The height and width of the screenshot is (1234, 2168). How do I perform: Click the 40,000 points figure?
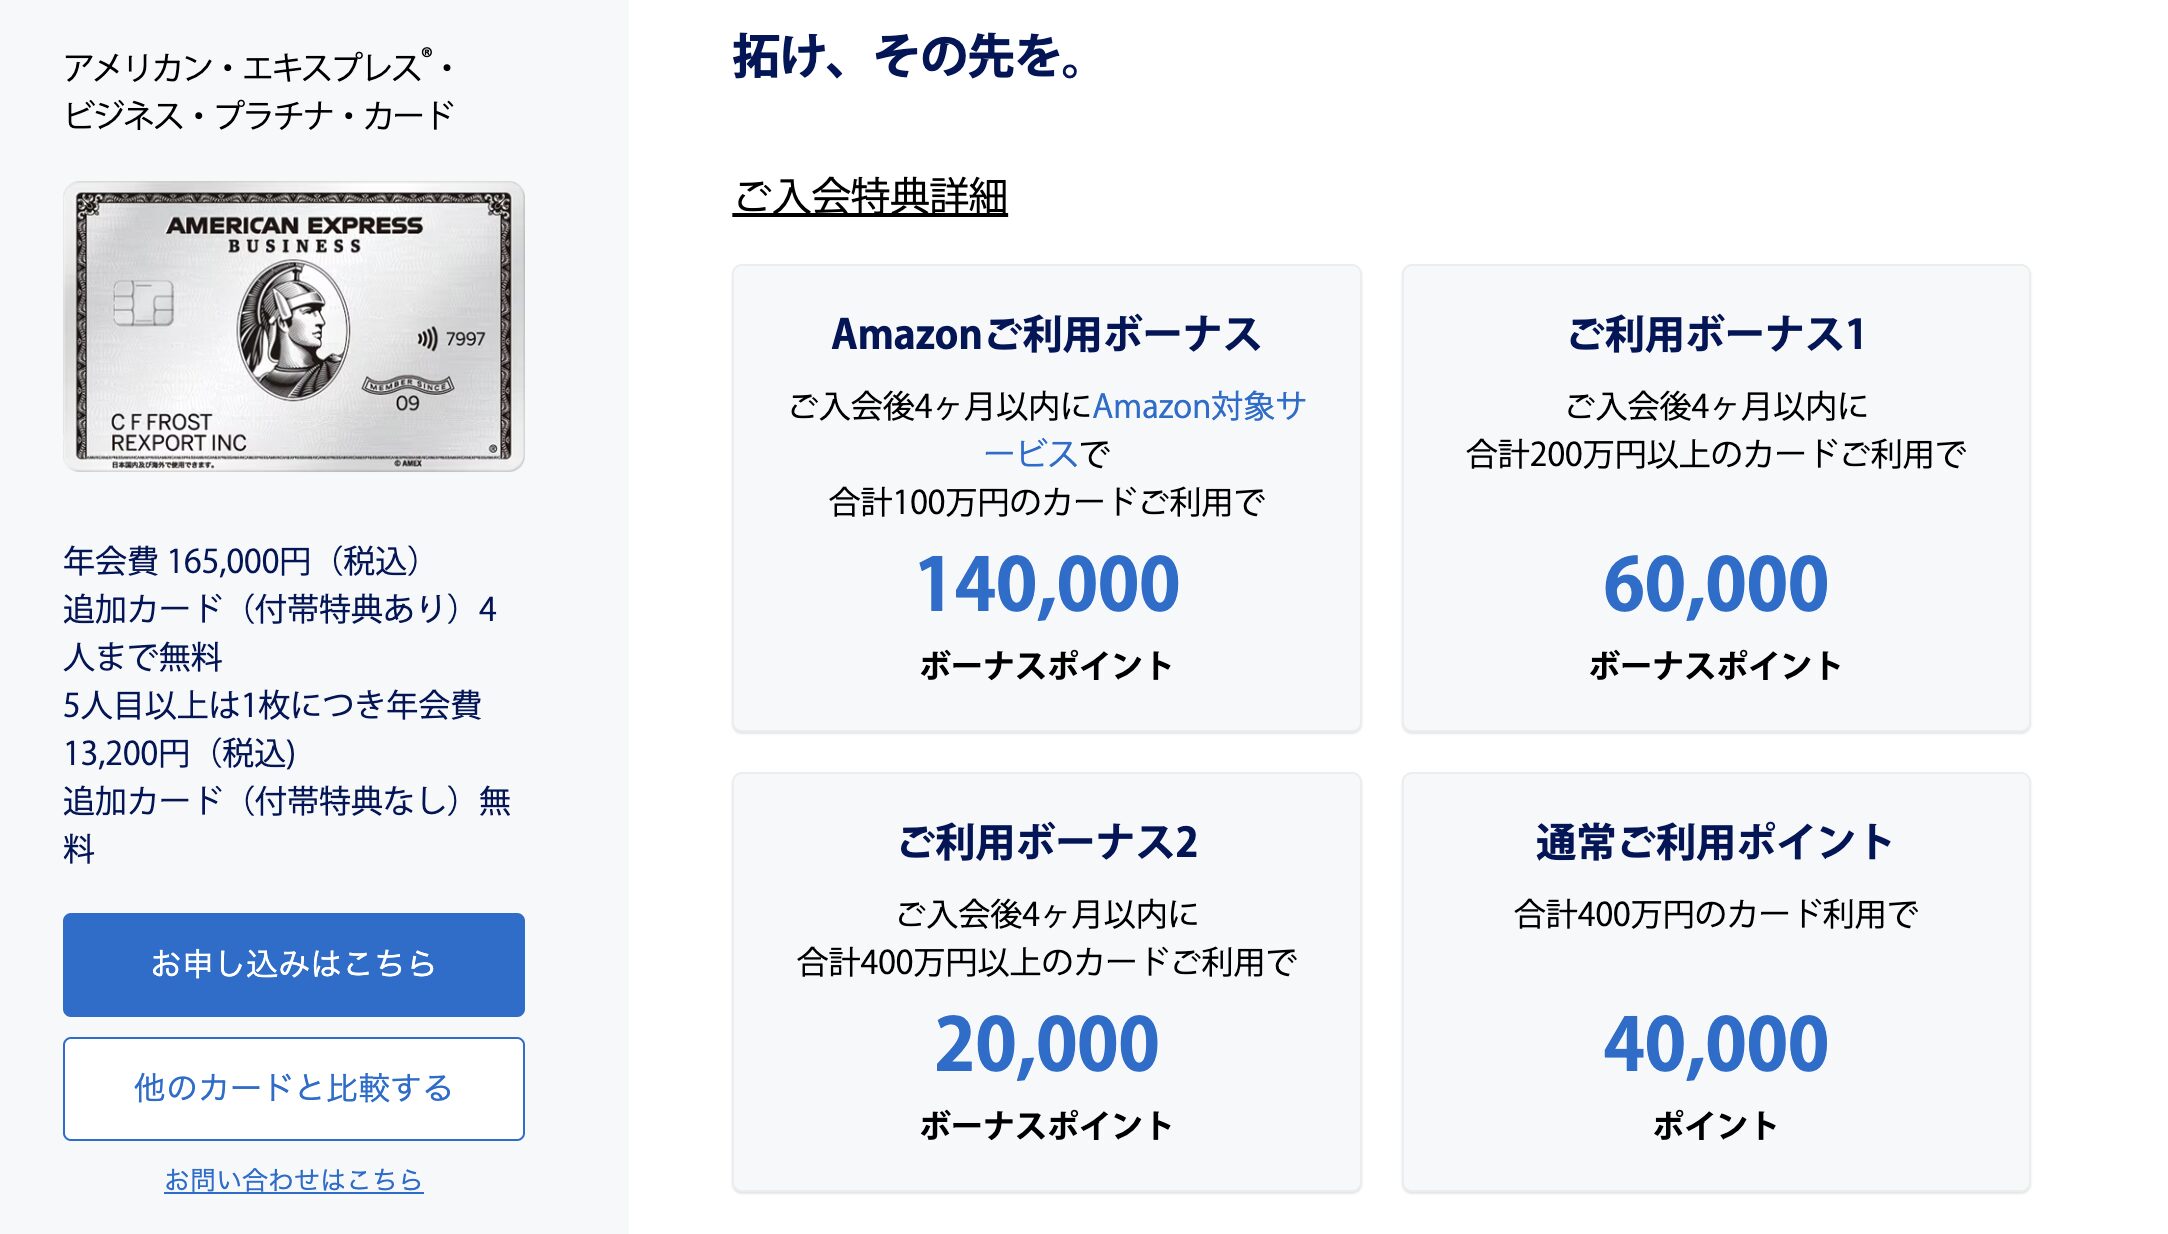click(1716, 1044)
